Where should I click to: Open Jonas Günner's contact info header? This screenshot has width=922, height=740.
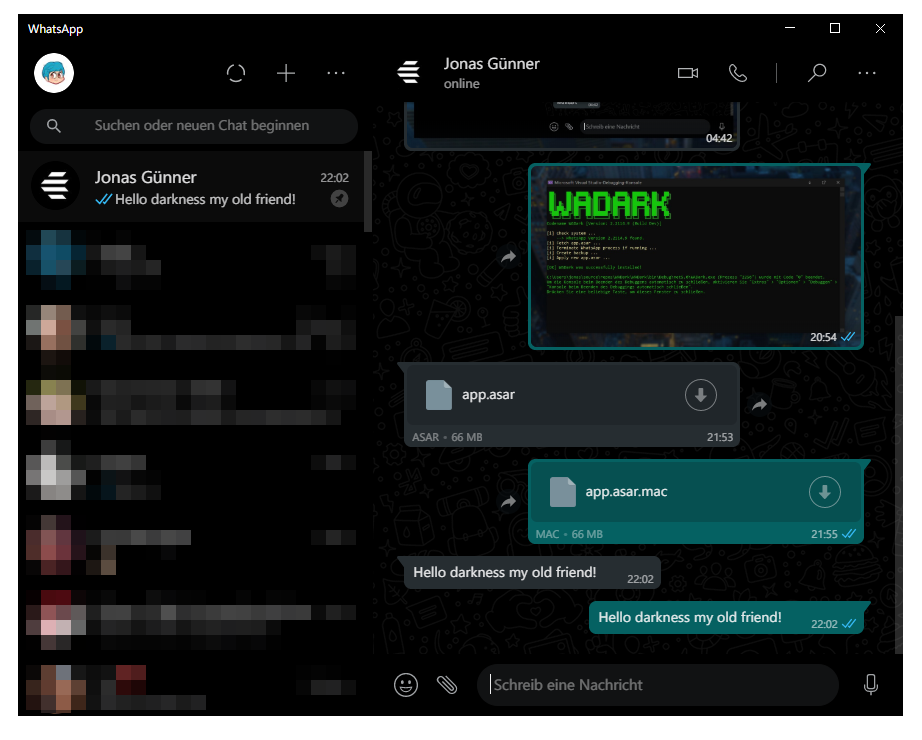pos(492,72)
